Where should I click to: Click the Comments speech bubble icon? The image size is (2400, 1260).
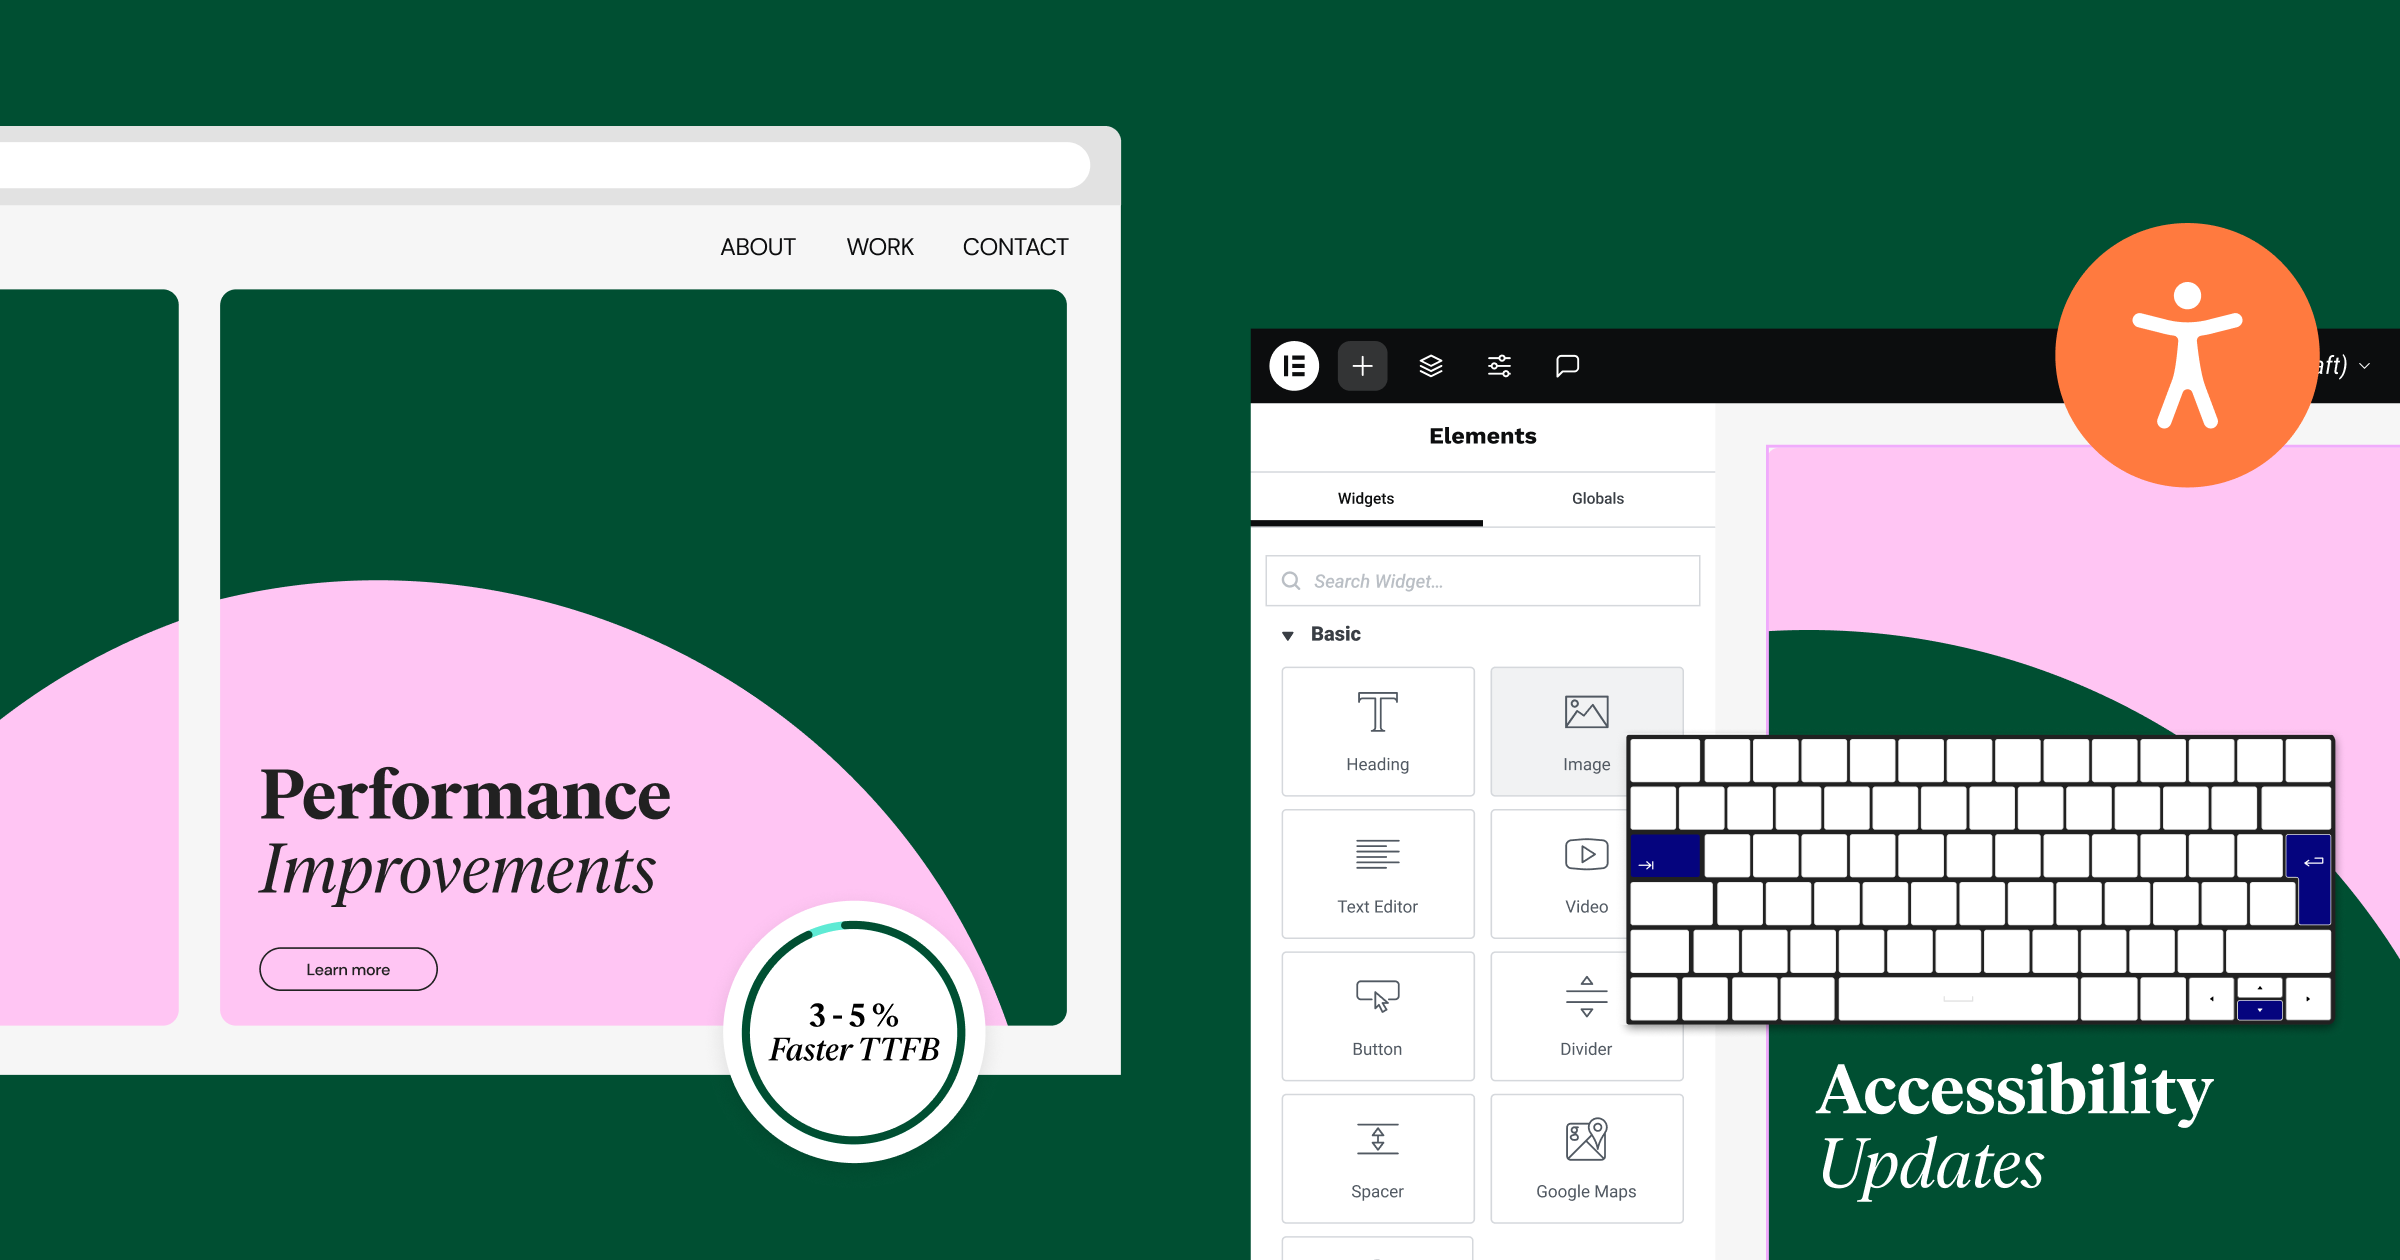(1567, 371)
